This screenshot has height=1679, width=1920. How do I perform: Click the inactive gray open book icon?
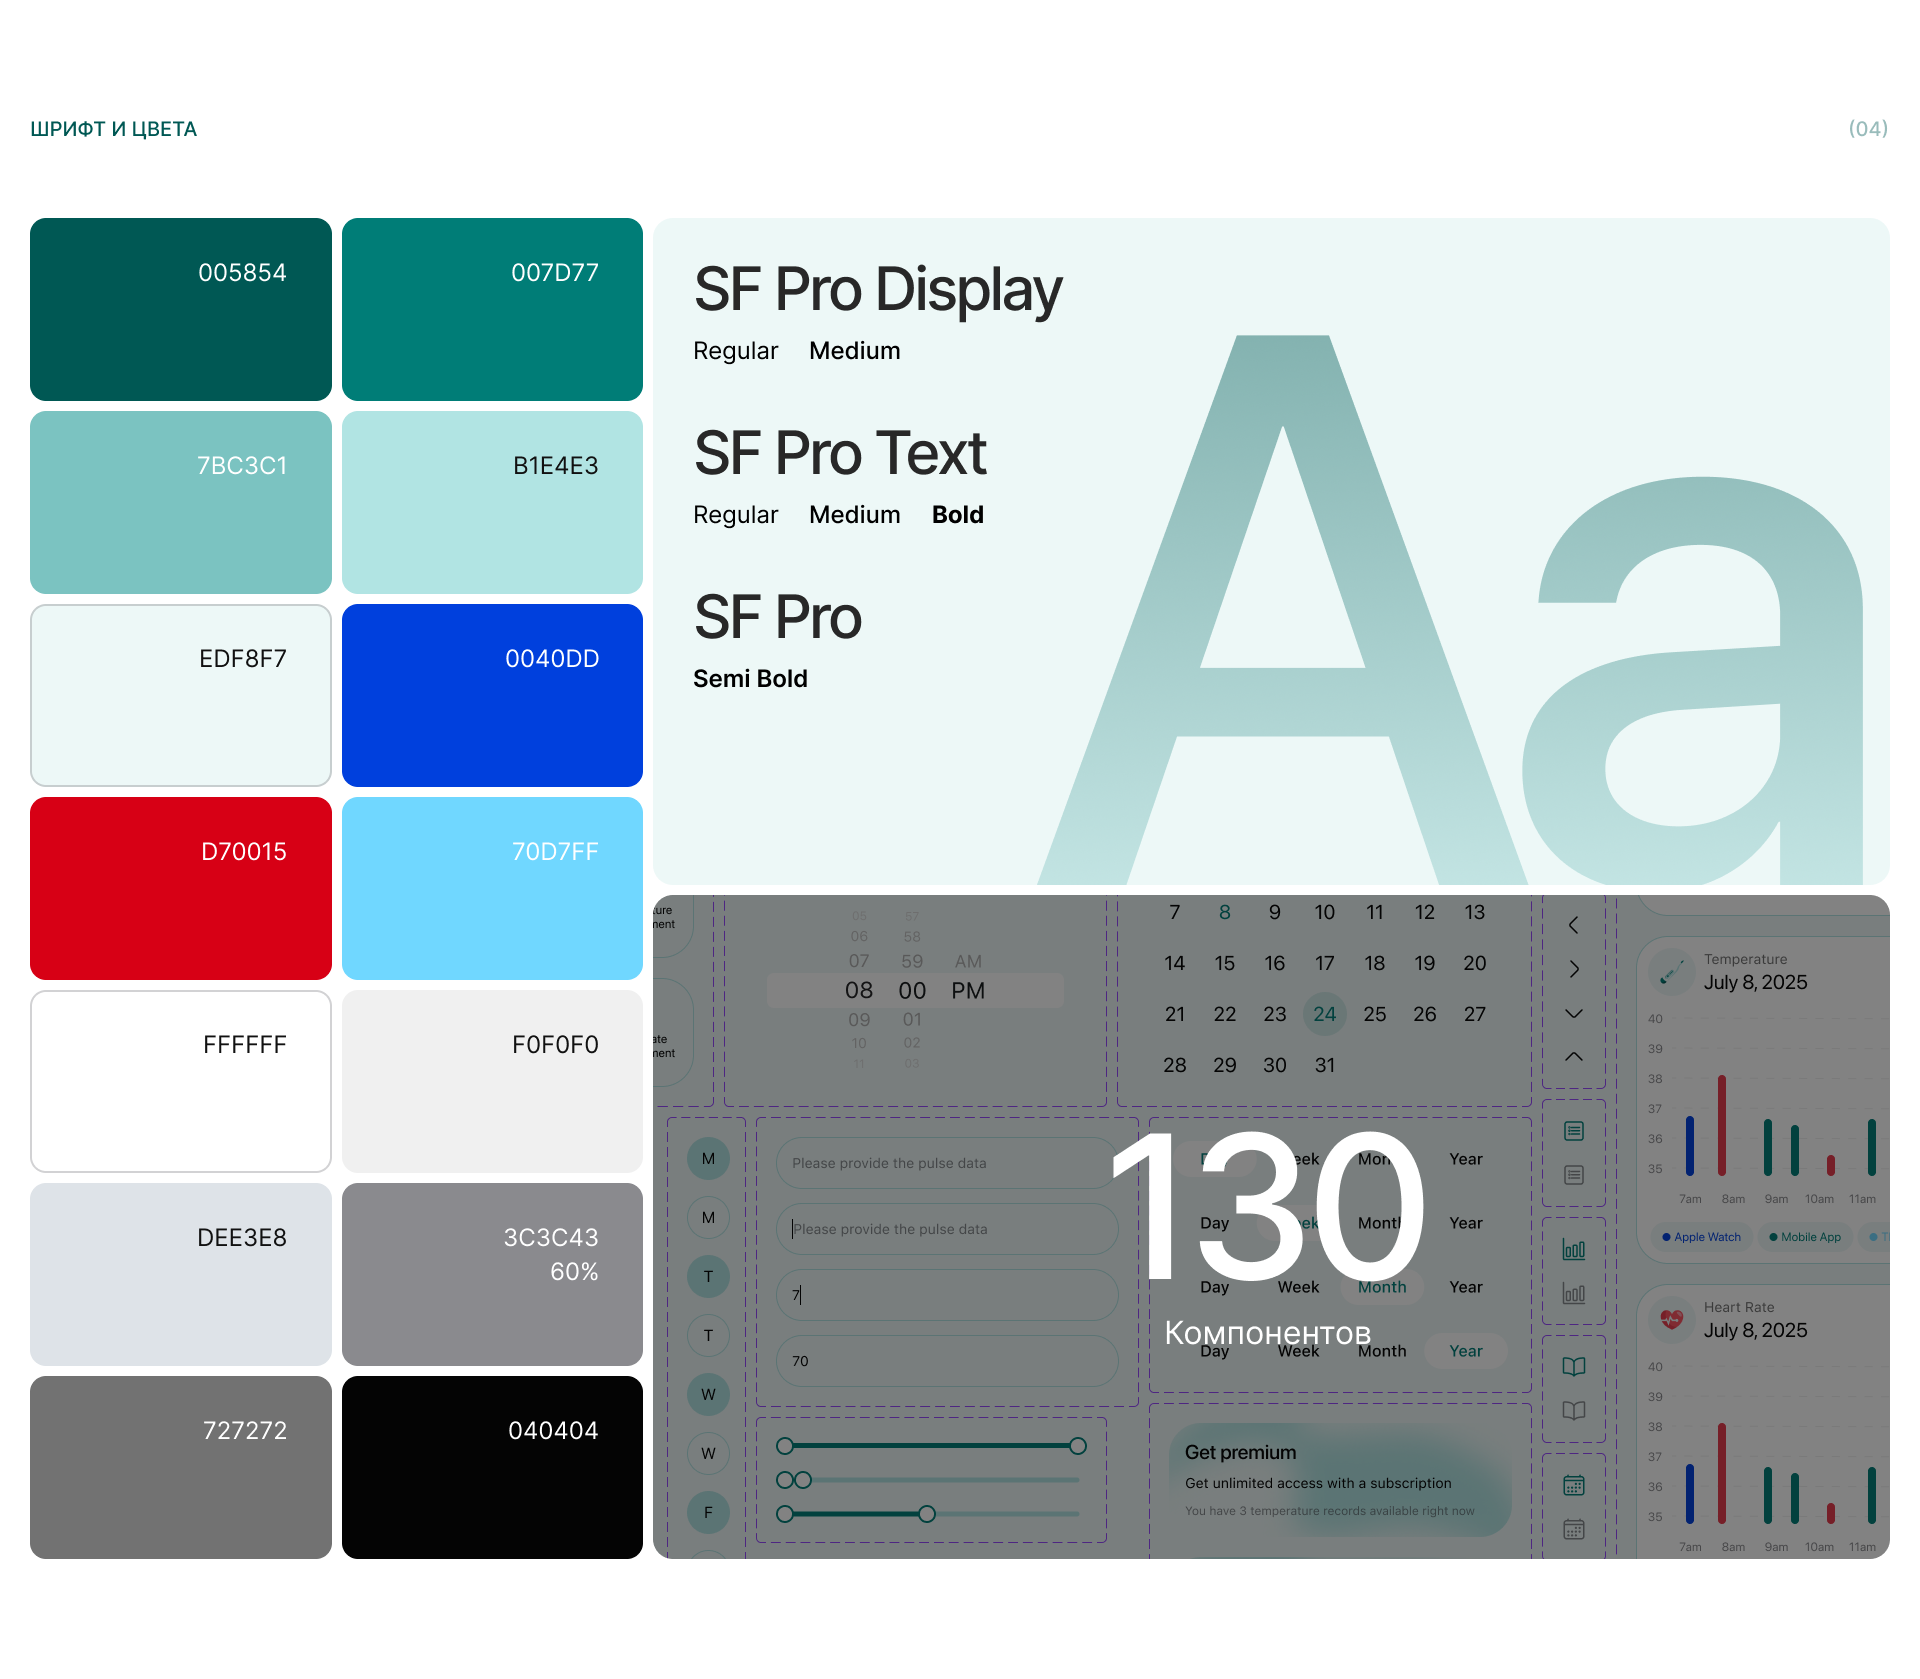(x=1574, y=1411)
